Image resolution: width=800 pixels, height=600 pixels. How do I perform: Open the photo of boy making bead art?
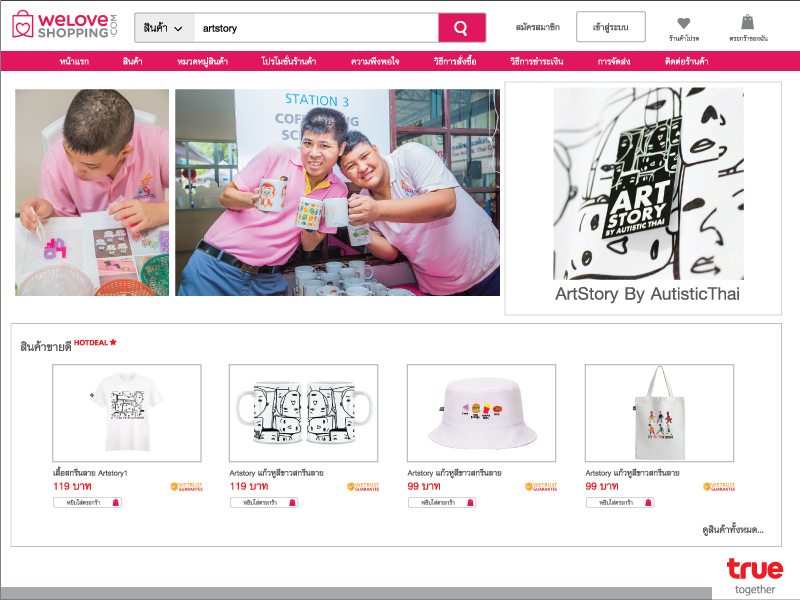(92, 192)
